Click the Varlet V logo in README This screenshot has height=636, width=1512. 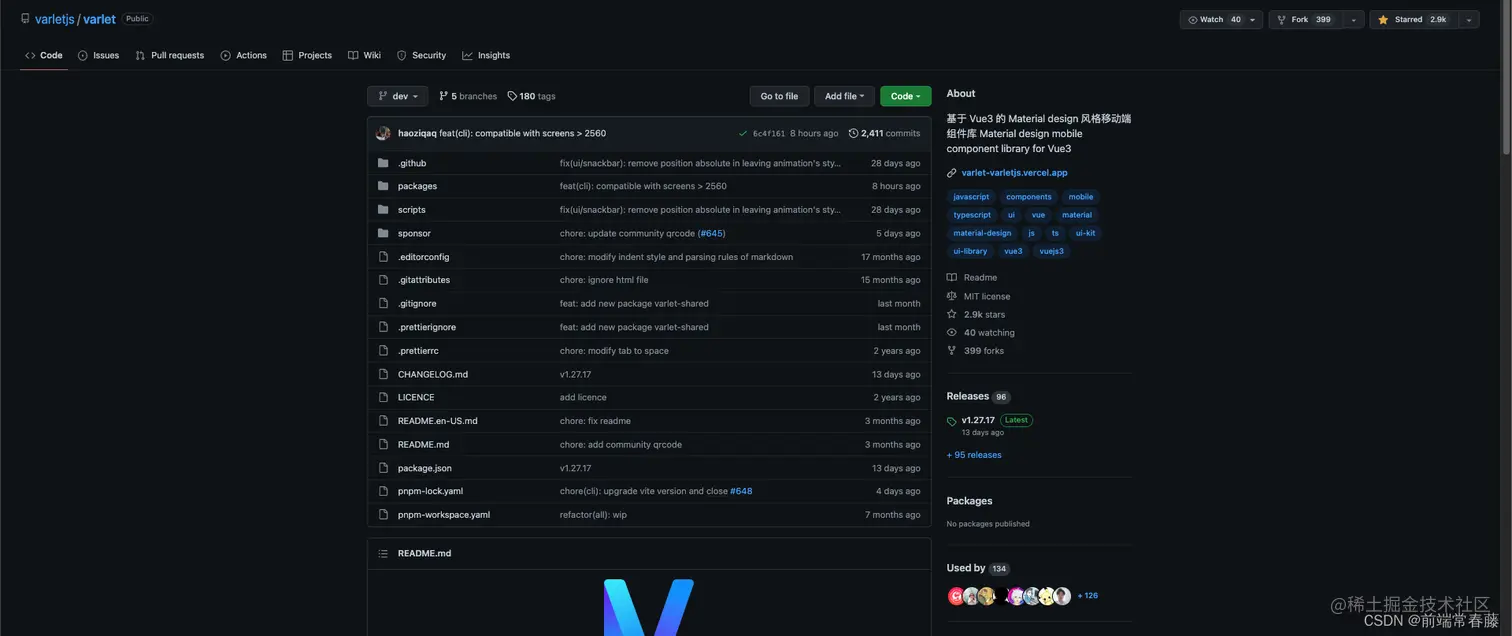tap(648, 606)
